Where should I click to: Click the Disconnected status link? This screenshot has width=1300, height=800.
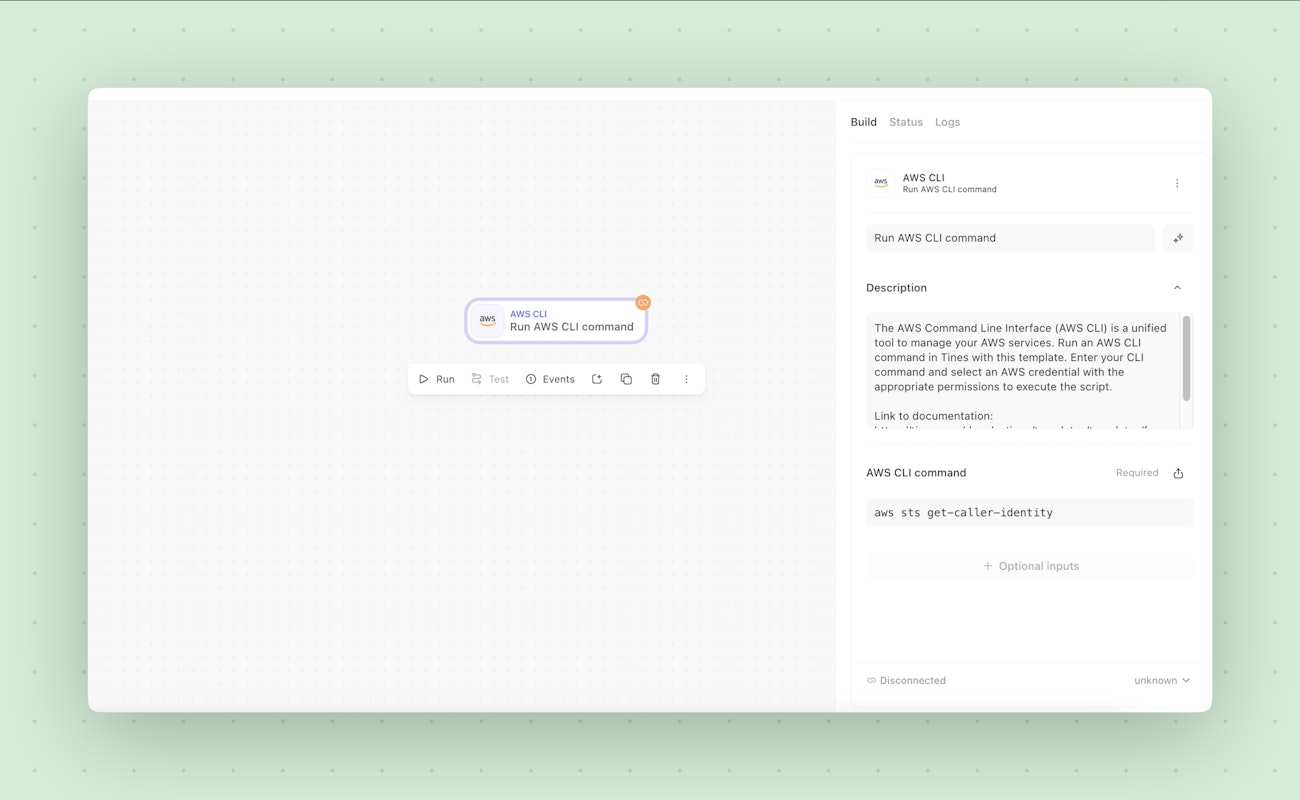pos(906,680)
